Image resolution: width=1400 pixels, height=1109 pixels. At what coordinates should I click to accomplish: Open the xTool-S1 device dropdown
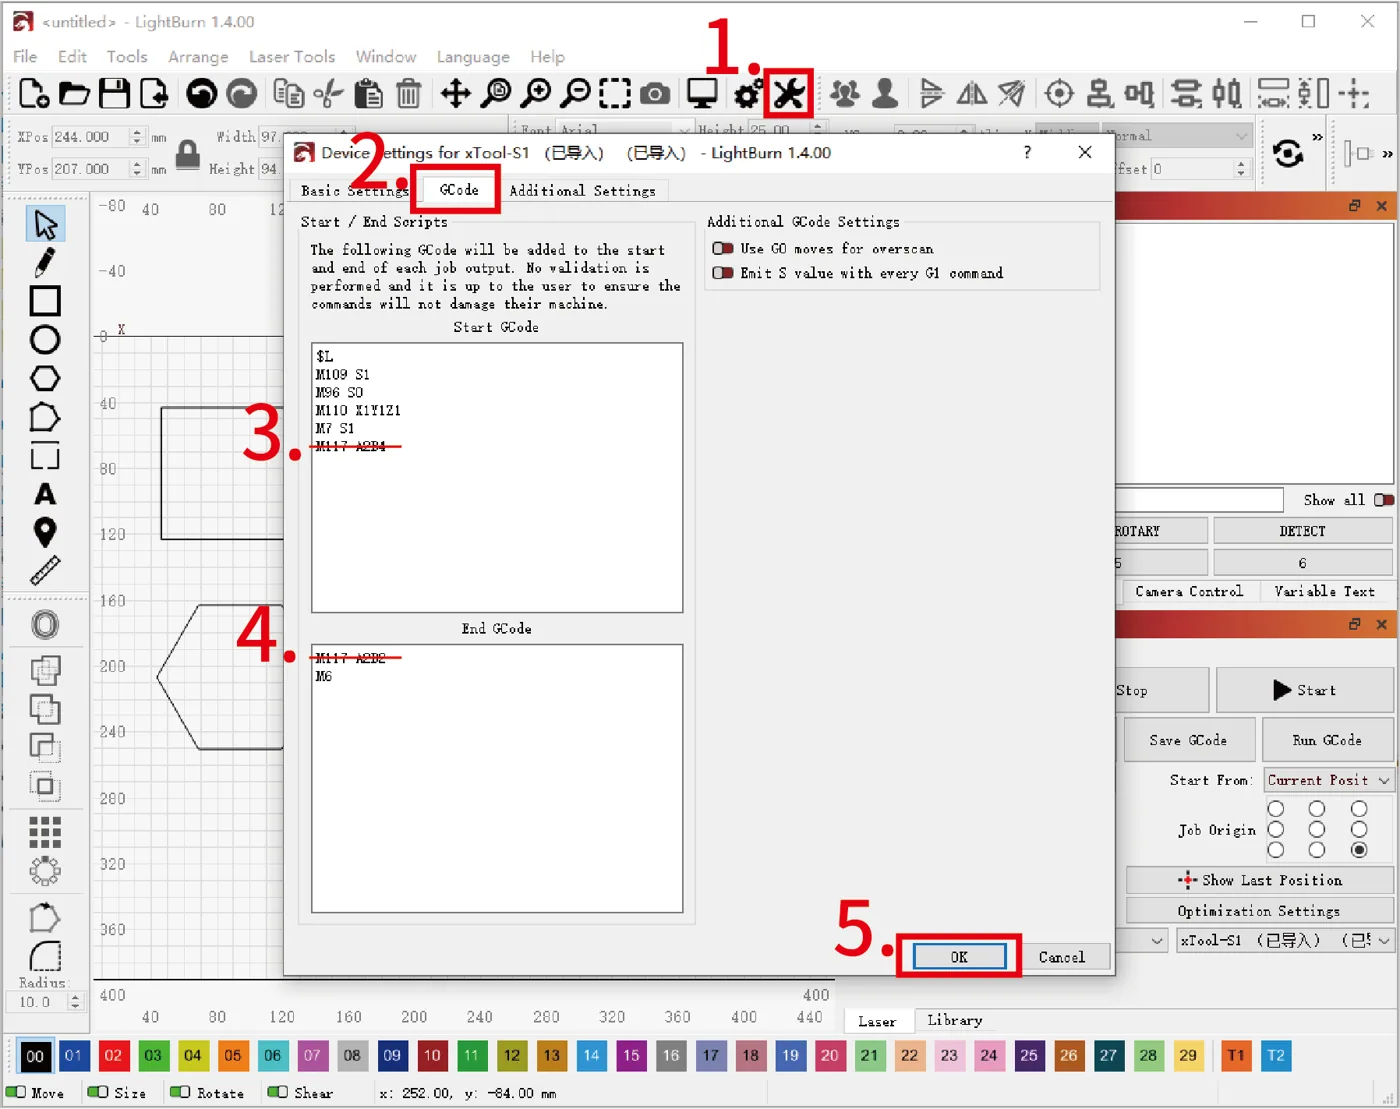(1285, 940)
